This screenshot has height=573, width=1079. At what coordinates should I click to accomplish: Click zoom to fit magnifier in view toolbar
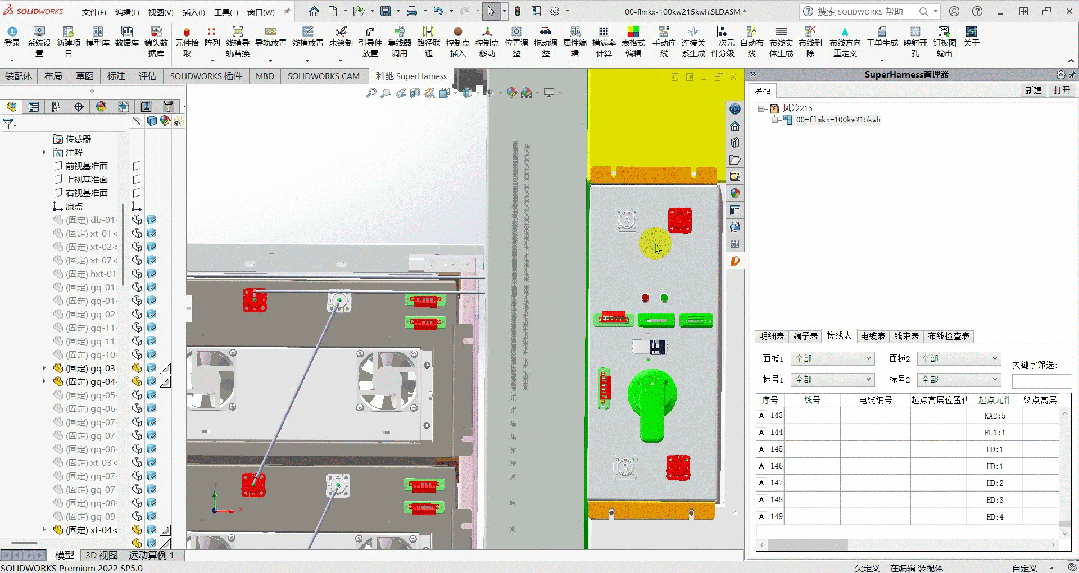[x=371, y=92]
